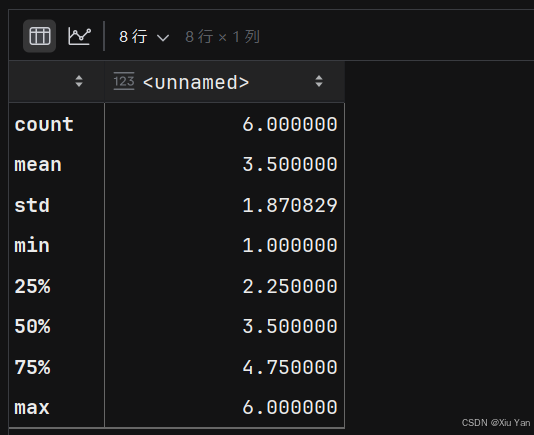Open the 8 行 row count dropdown
The height and width of the screenshot is (435, 534).
point(144,36)
